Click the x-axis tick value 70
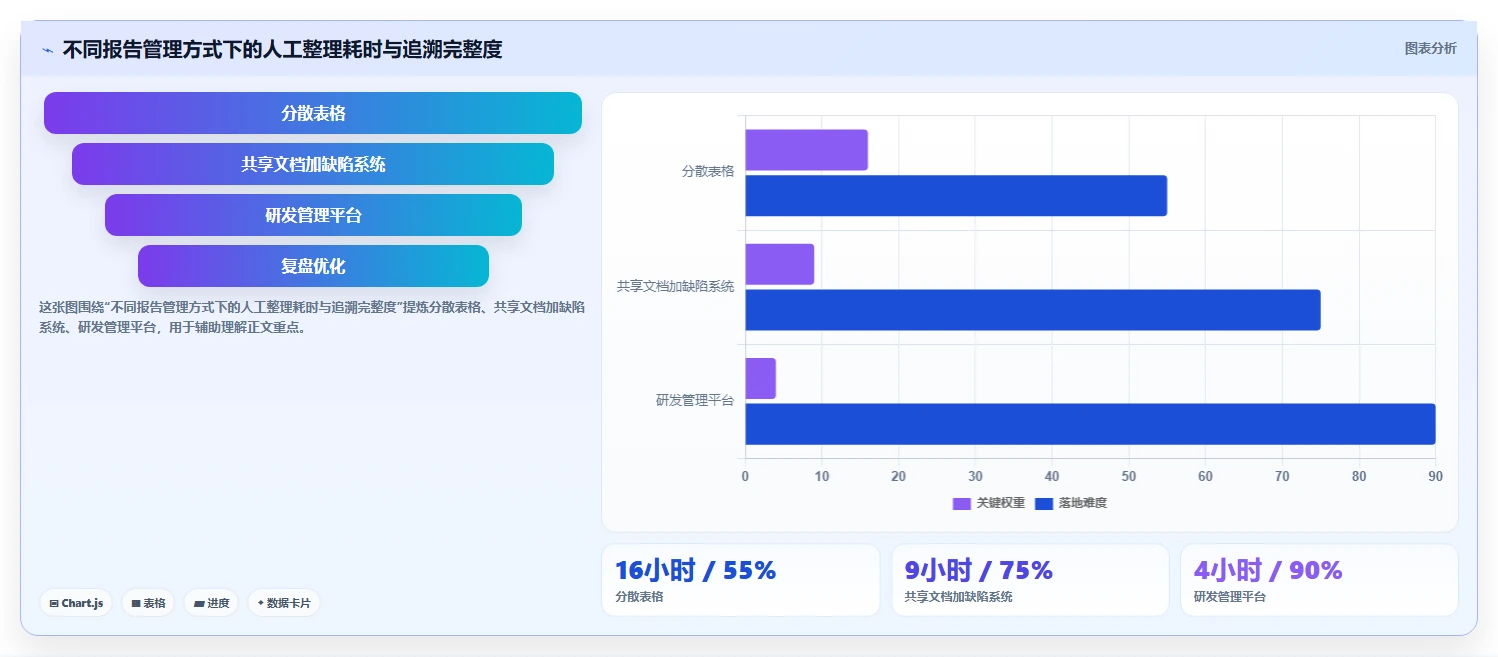This screenshot has height=657, width=1498. (x=1282, y=477)
